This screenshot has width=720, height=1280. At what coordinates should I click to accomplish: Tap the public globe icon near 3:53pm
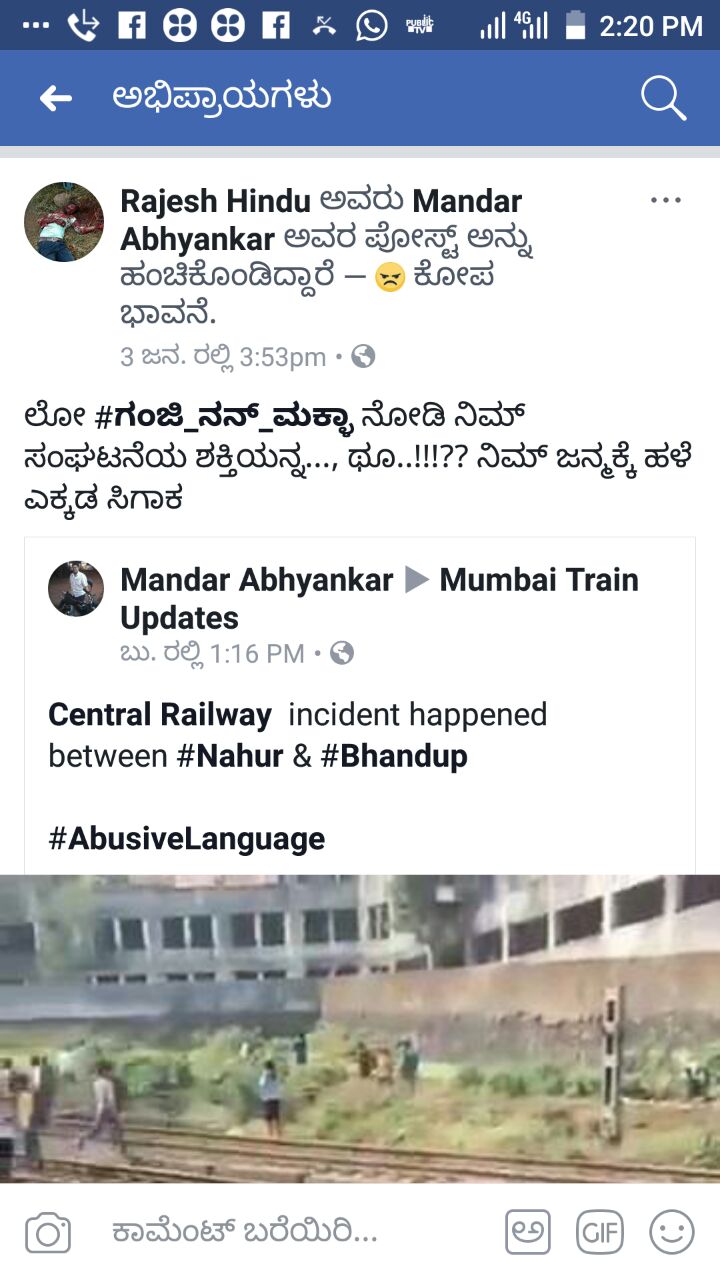364,356
